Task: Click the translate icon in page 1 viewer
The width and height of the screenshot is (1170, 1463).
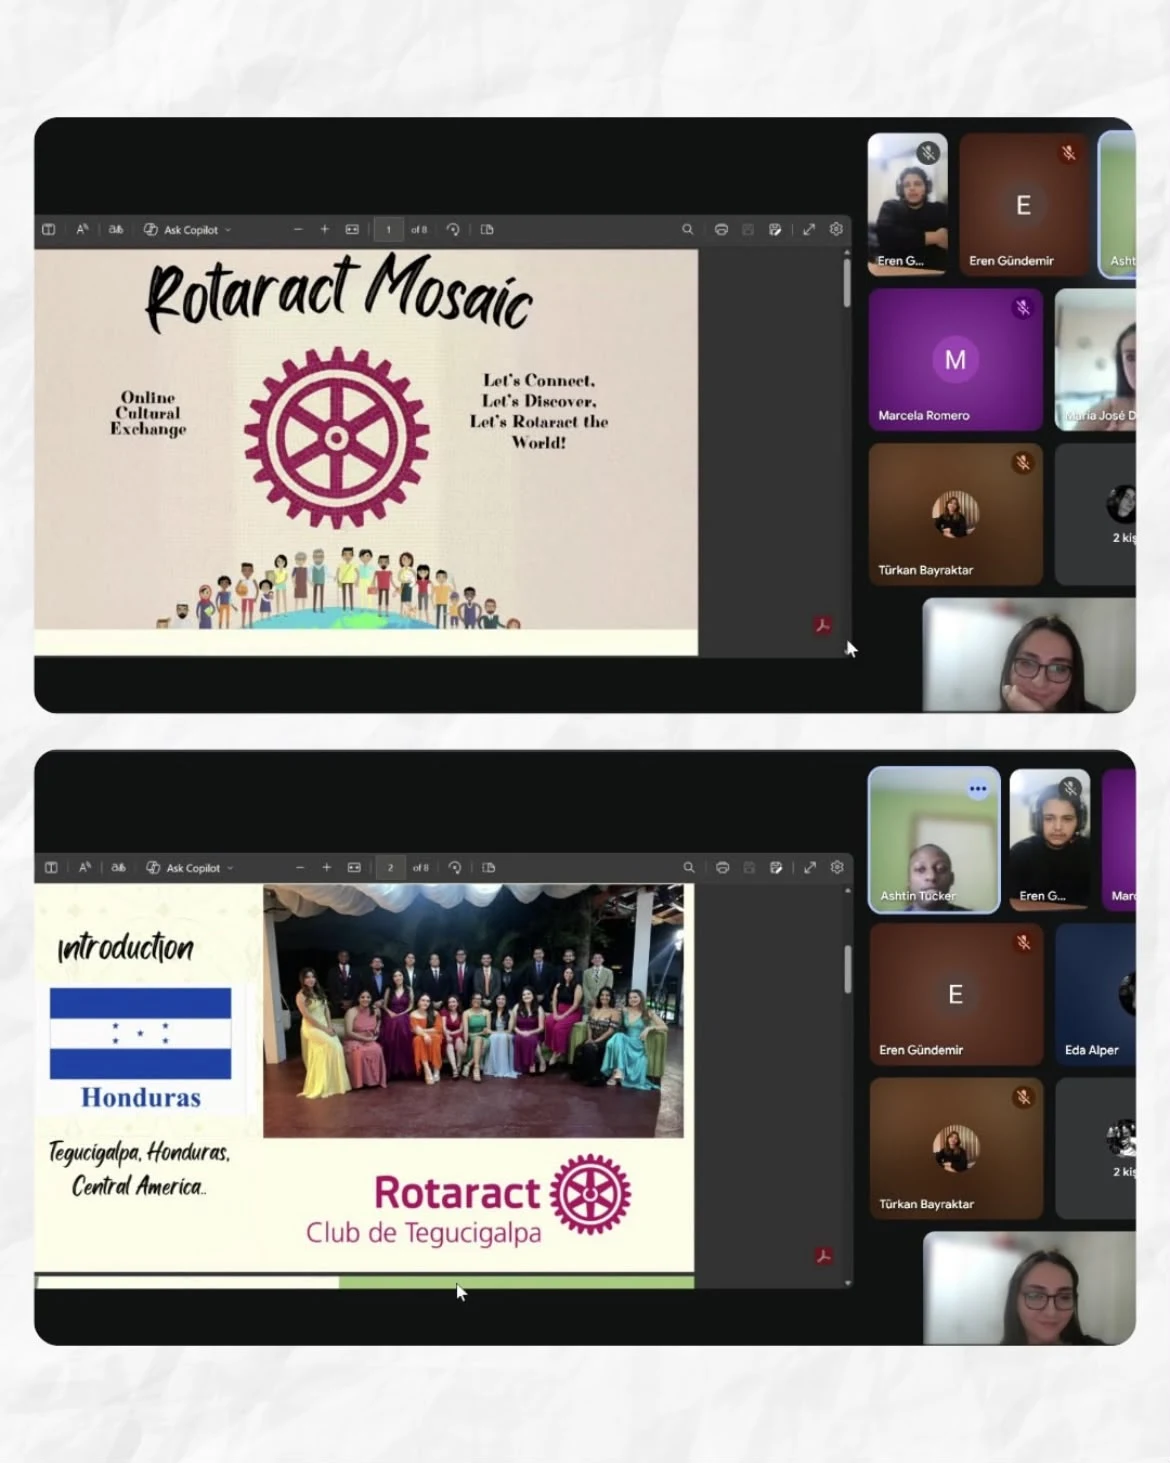Action: (x=116, y=229)
